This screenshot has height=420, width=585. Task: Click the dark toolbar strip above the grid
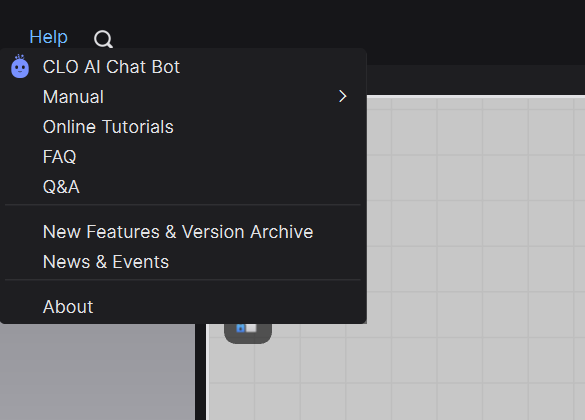pyautogui.click(x=476, y=80)
